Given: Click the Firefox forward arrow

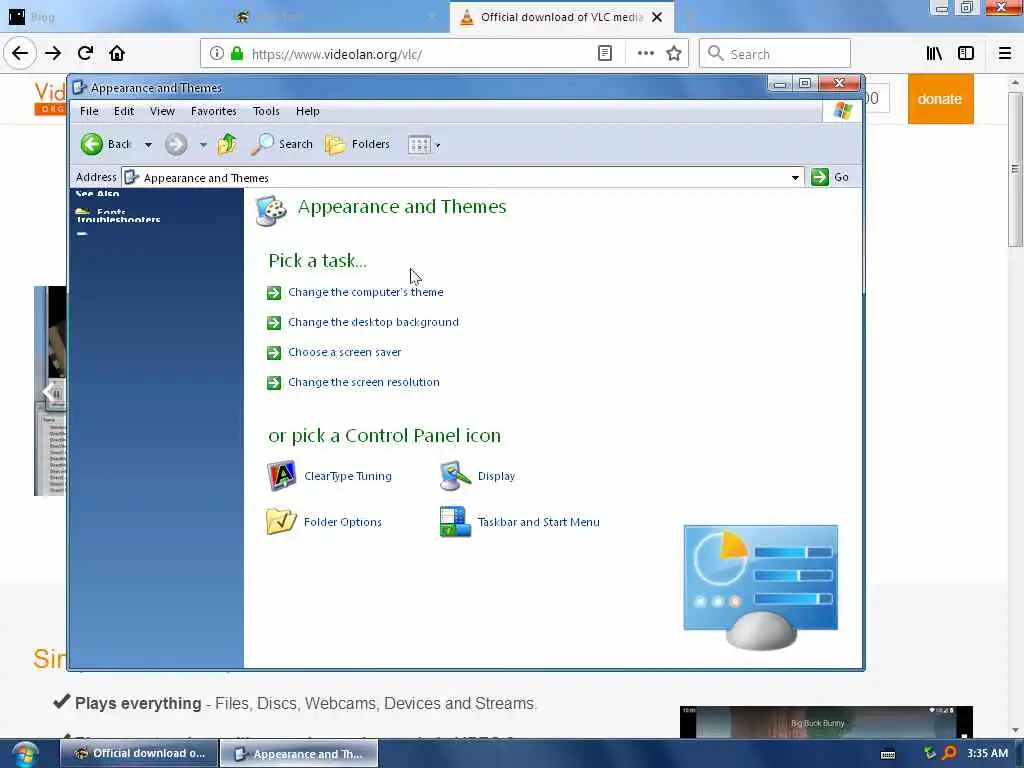Looking at the screenshot, I should (53, 54).
